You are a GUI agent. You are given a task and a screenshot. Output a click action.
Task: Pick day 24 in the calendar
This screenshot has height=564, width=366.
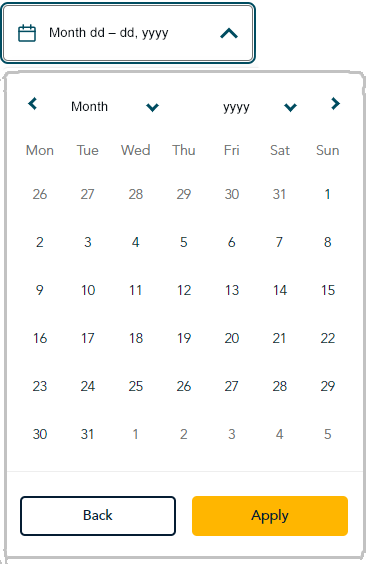(x=88, y=386)
